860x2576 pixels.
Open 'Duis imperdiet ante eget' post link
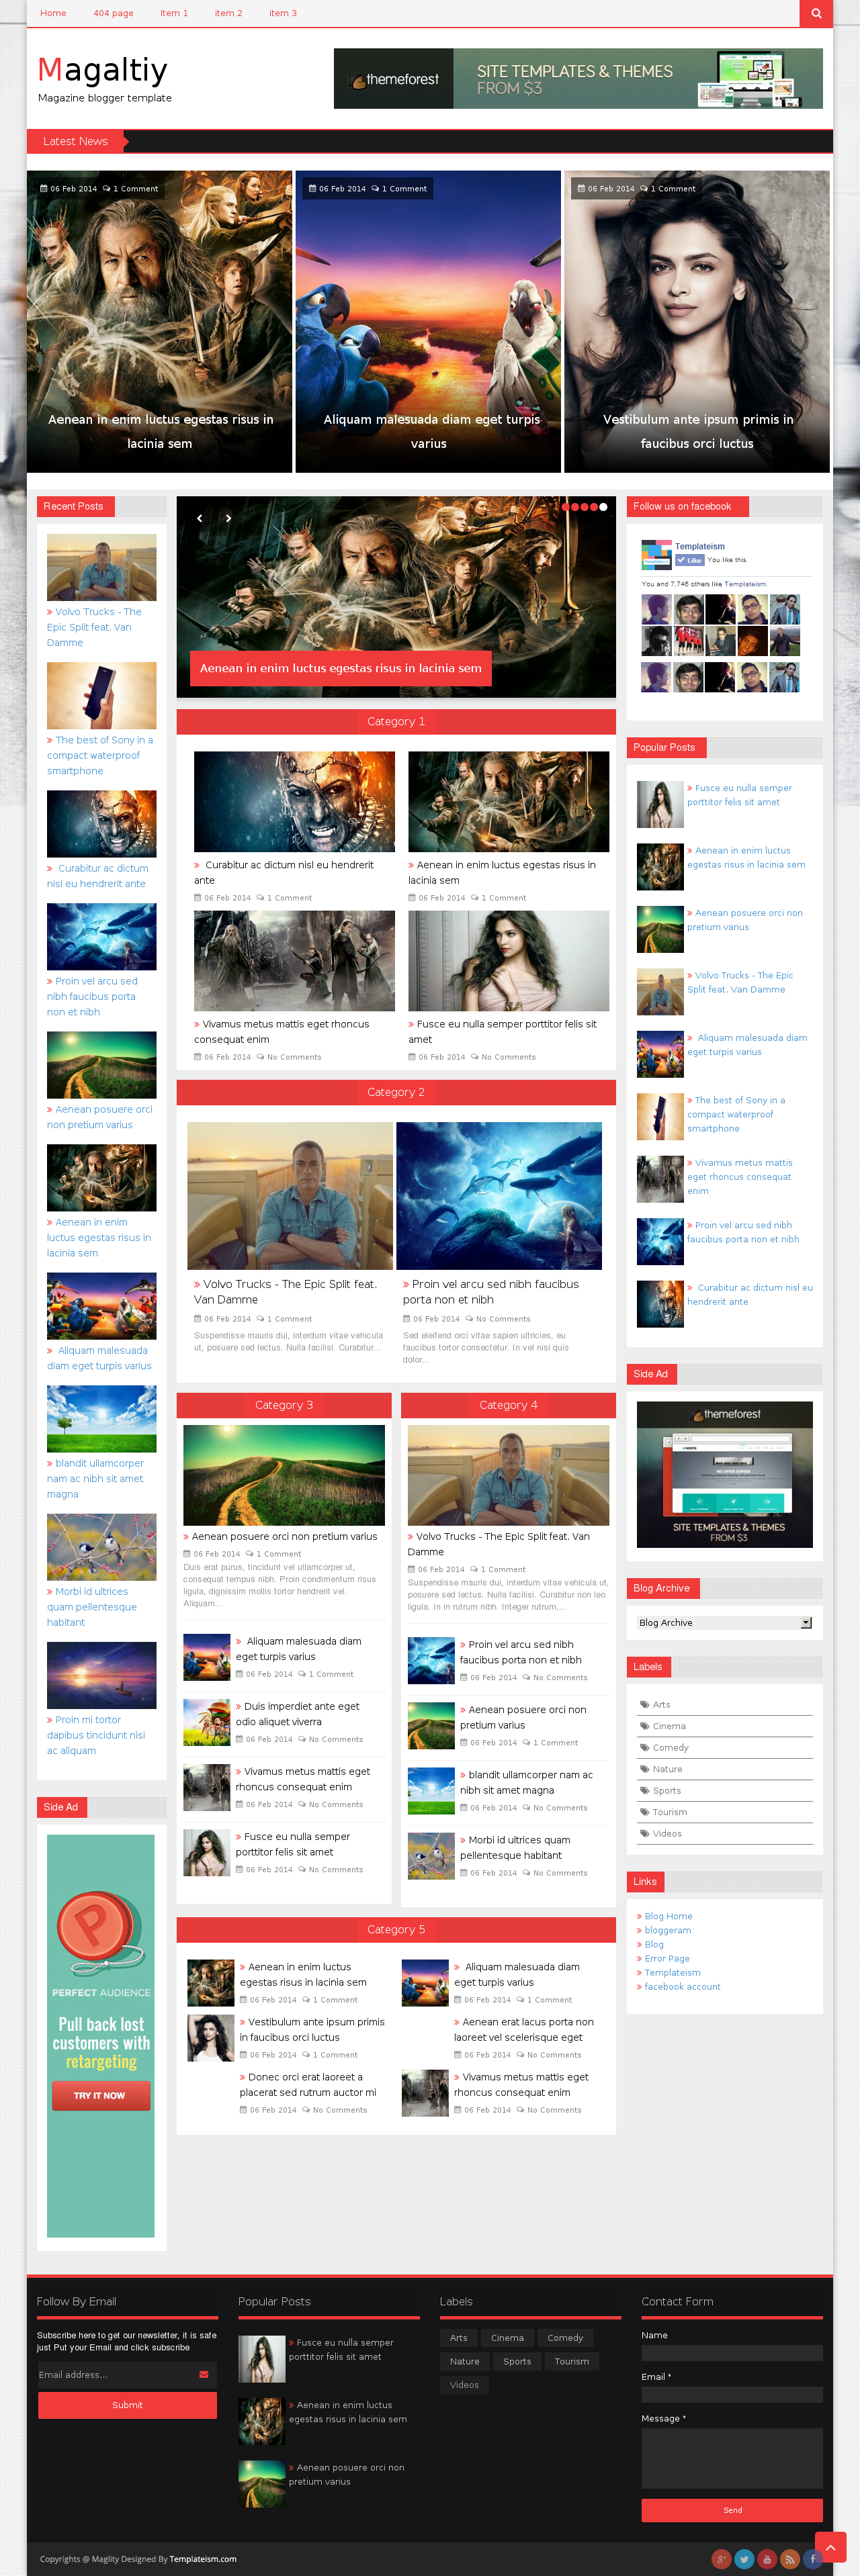(x=298, y=1713)
